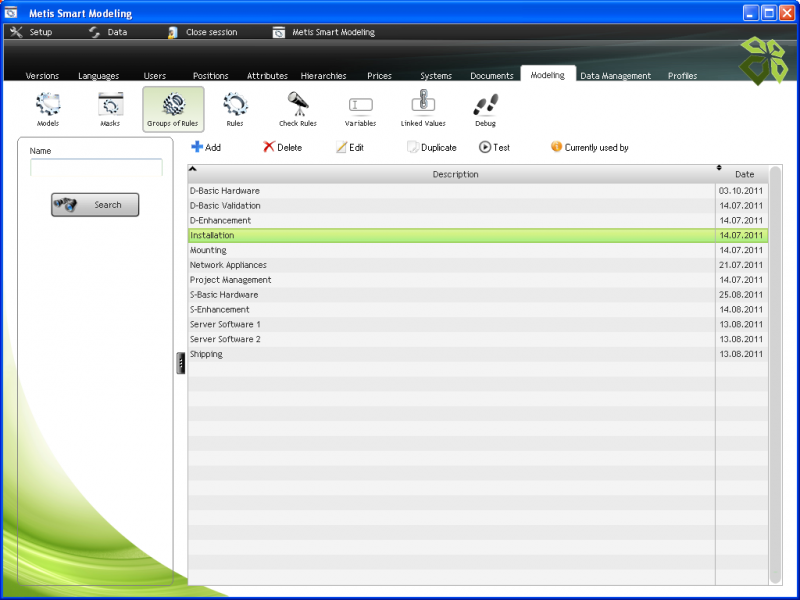
Task: Open the Rules gear icon
Action: pos(235,105)
